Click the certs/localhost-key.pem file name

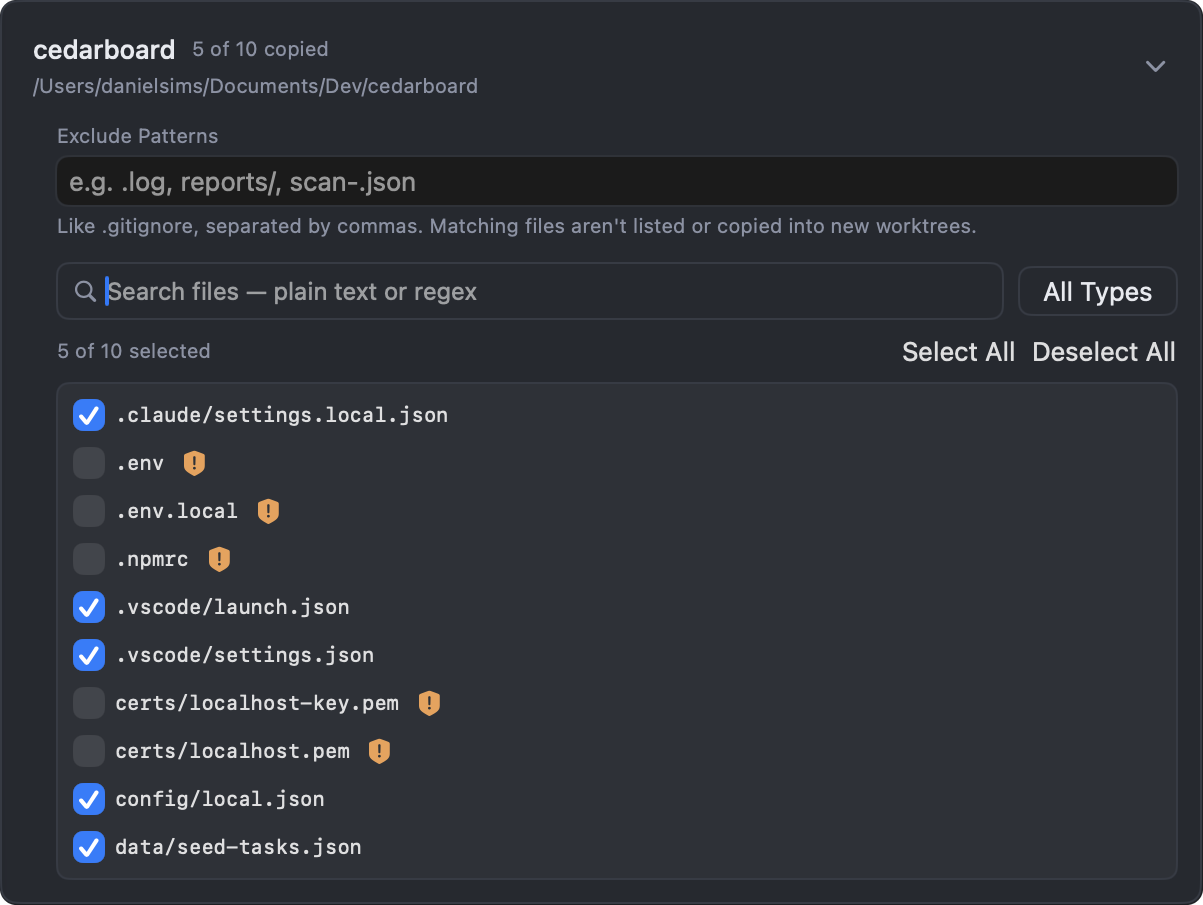pos(257,703)
